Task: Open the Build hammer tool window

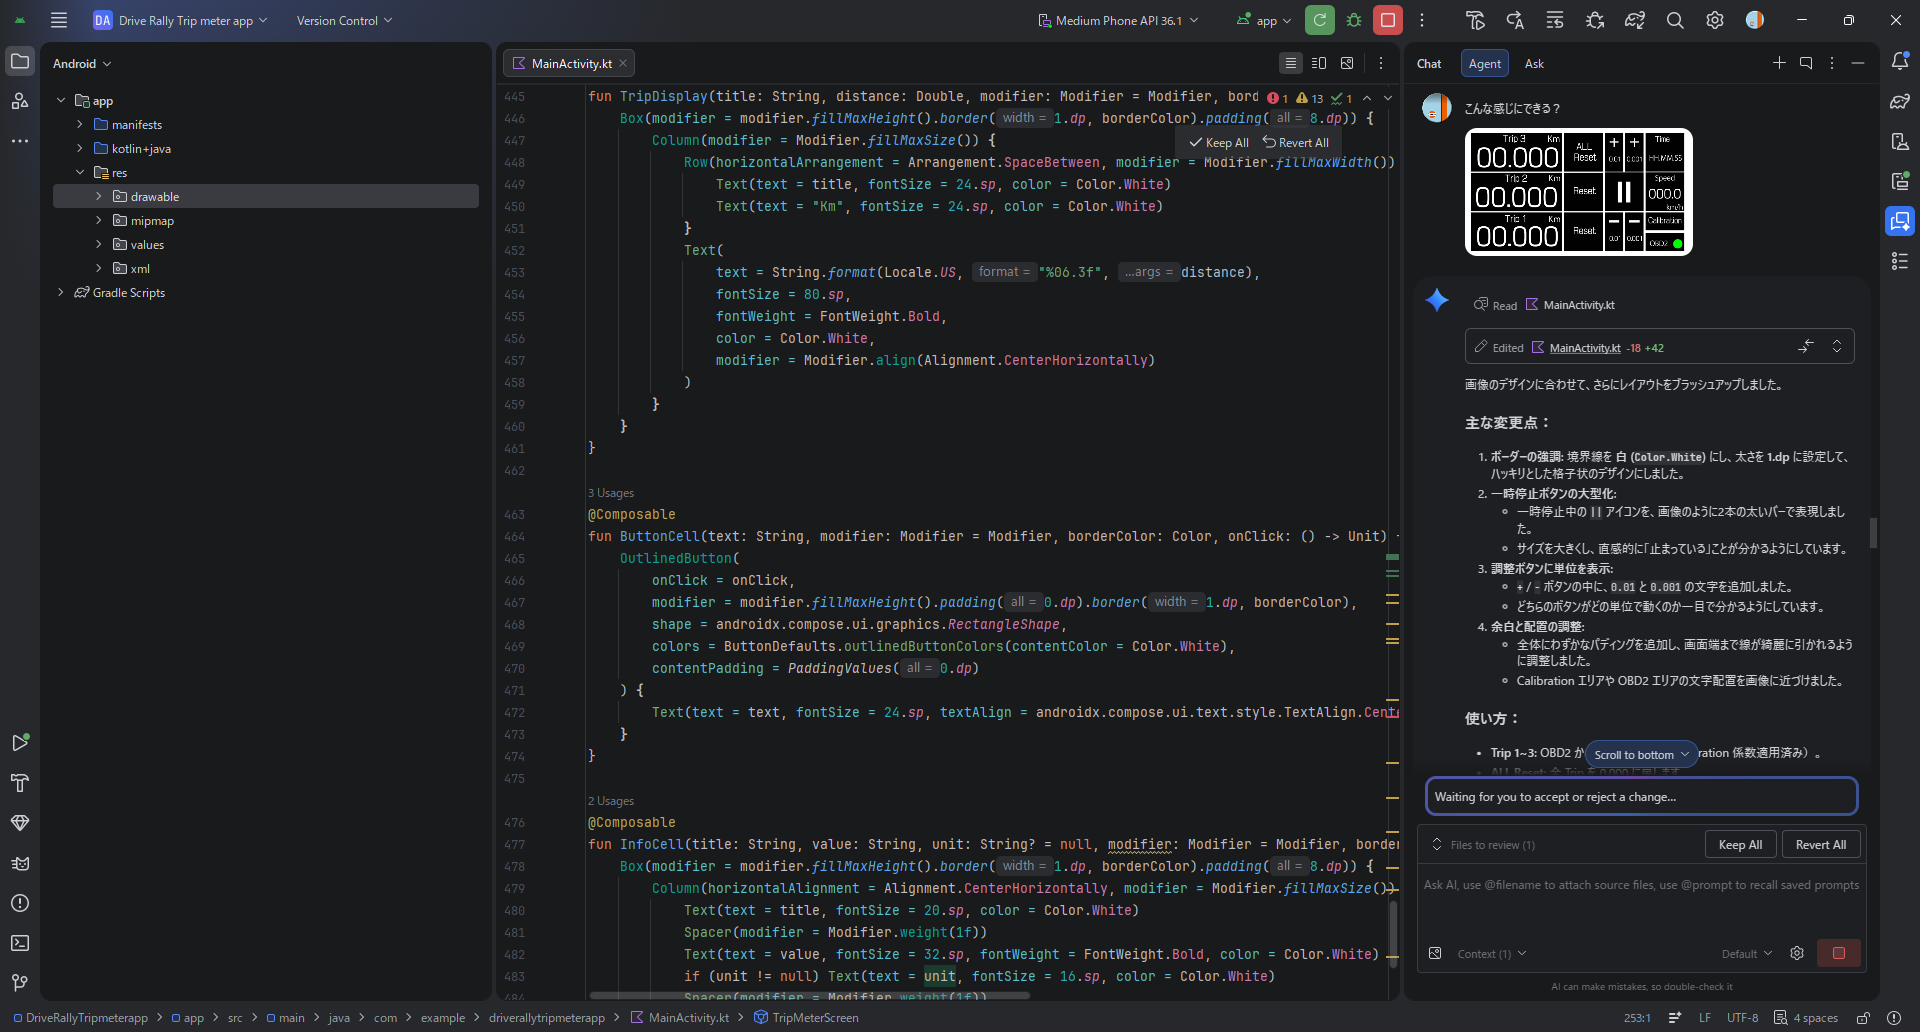Action: [x=20, y=783]
